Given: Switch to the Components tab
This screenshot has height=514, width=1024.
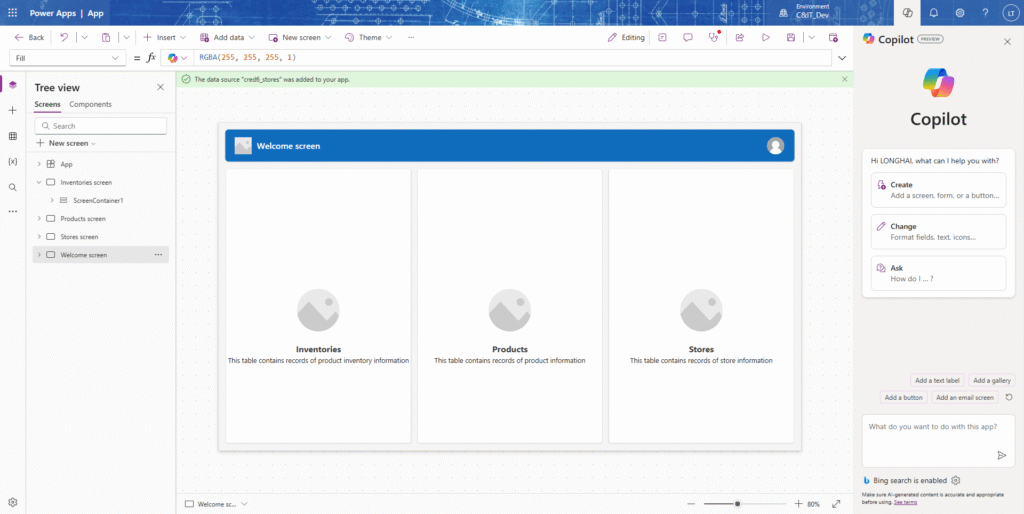Looking at the screenshot, I should [90, 104].
